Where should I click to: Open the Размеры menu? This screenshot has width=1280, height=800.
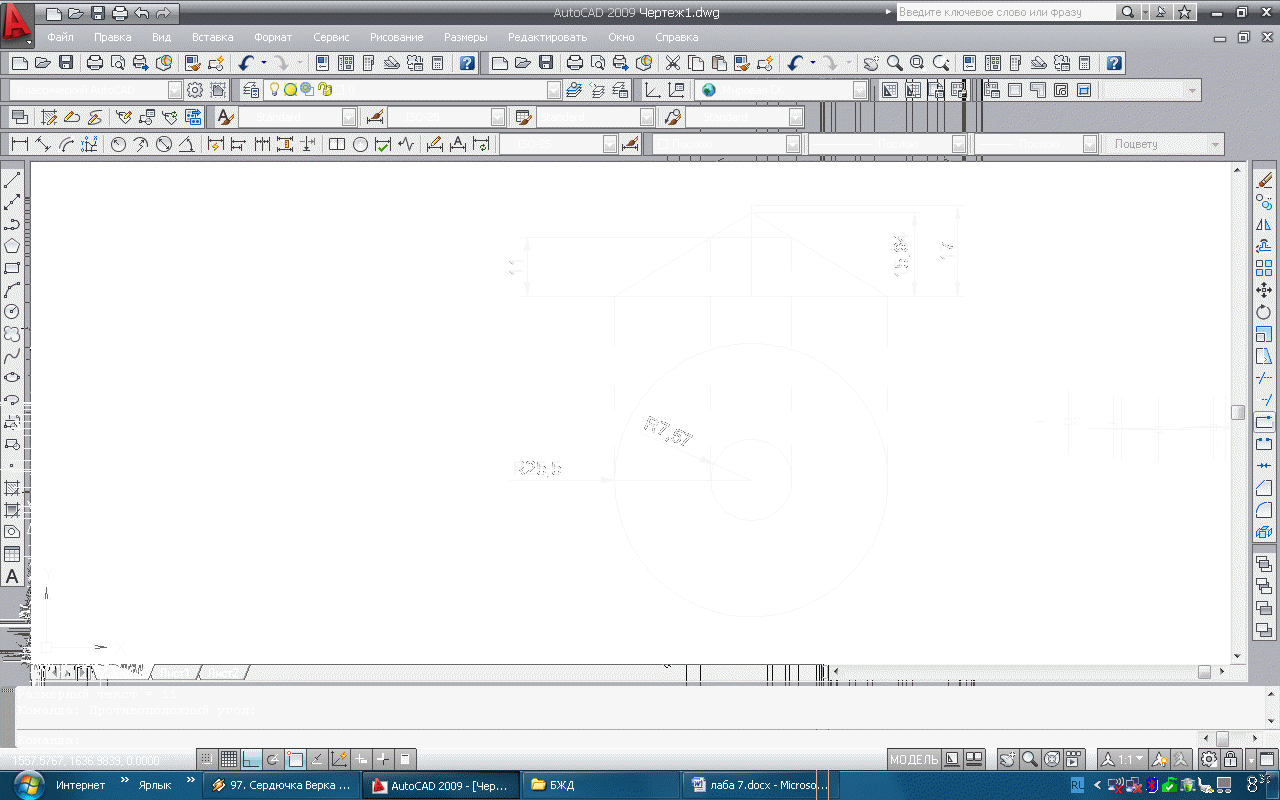(x=466, y=37)
